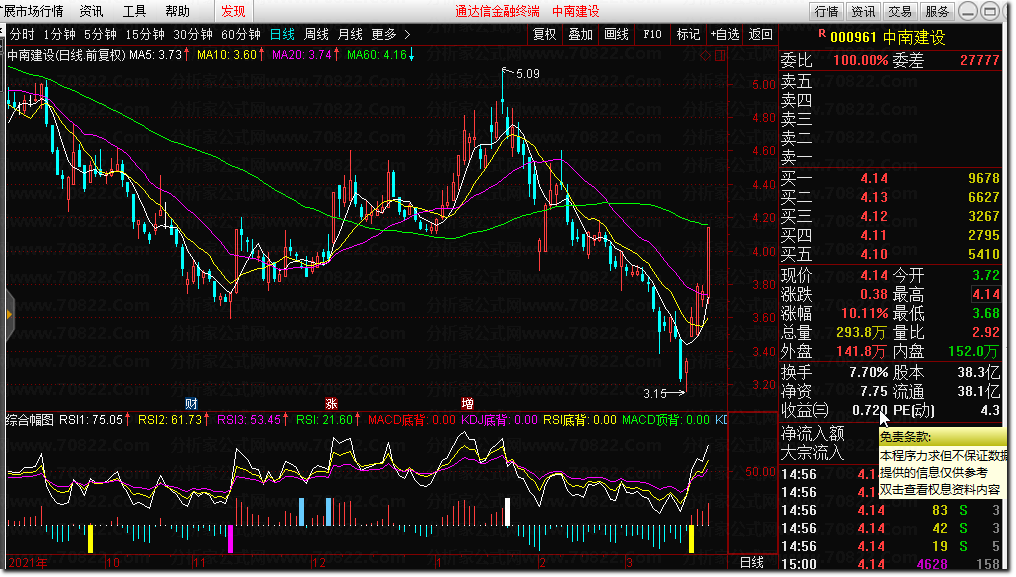Open the 交易 trading button
This screenshot has height=577, width=1016.
click(x=900, y=11)
